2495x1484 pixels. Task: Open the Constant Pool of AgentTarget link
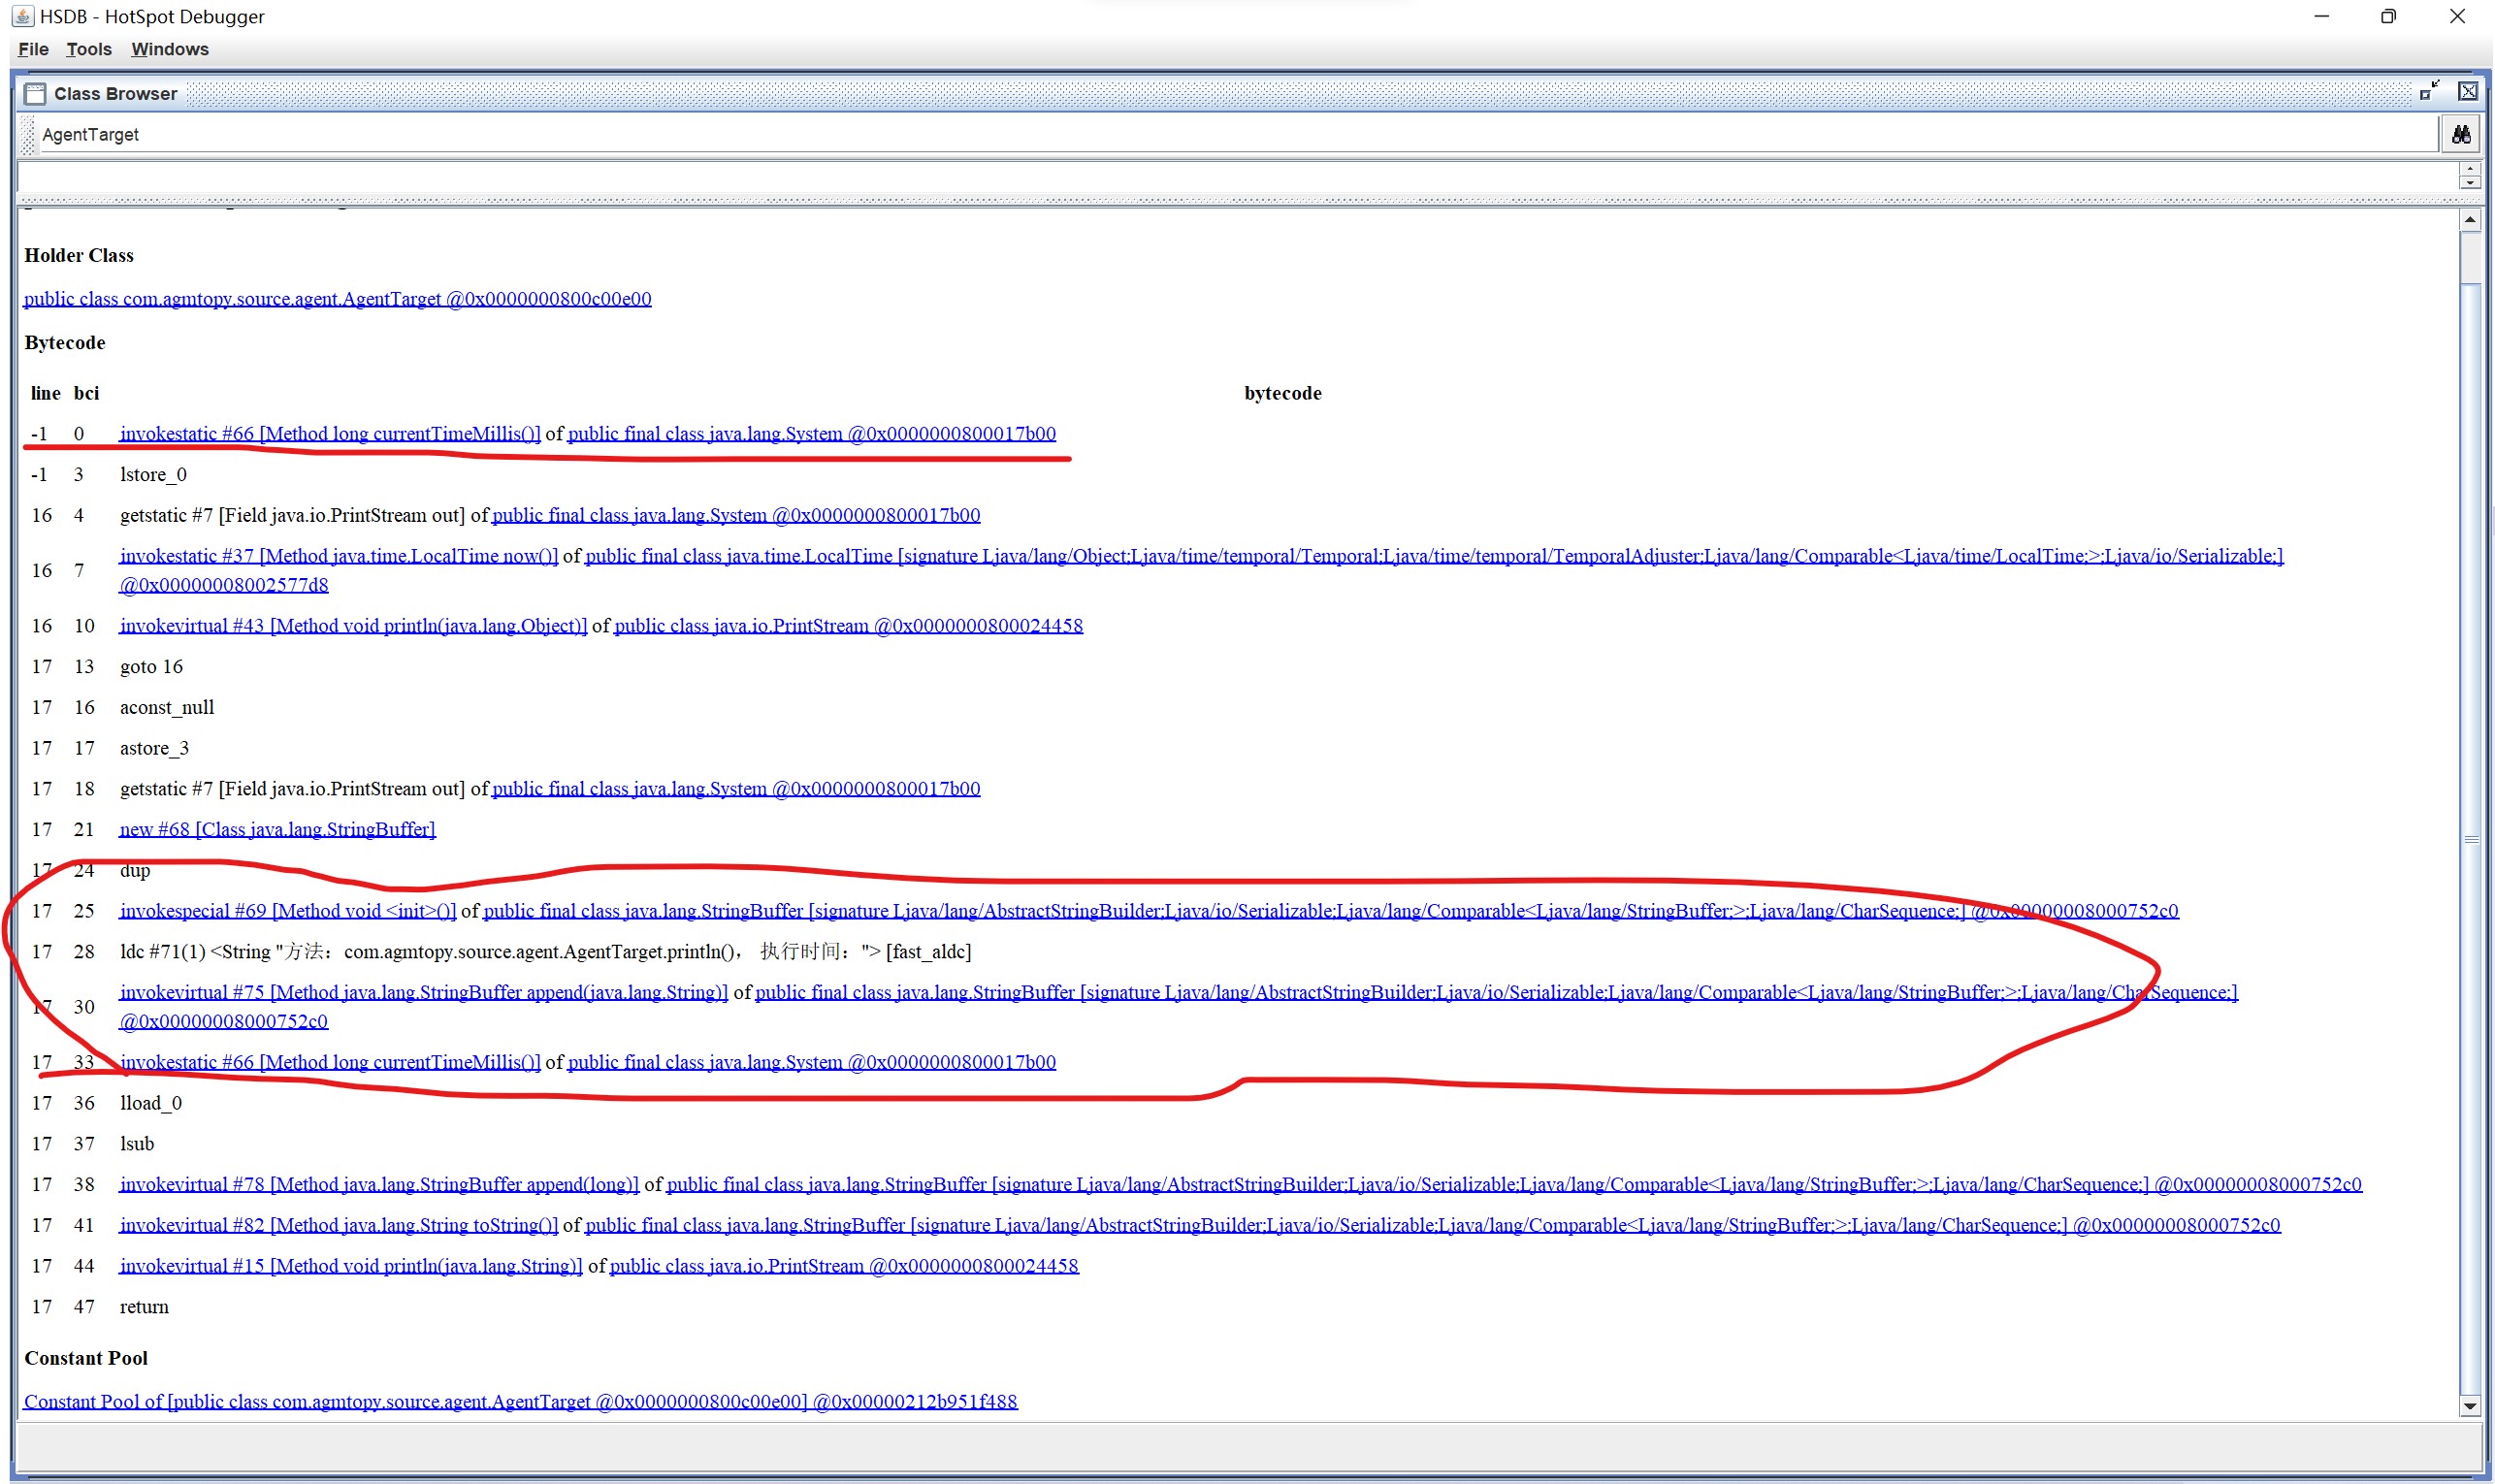click(520, 1401)
